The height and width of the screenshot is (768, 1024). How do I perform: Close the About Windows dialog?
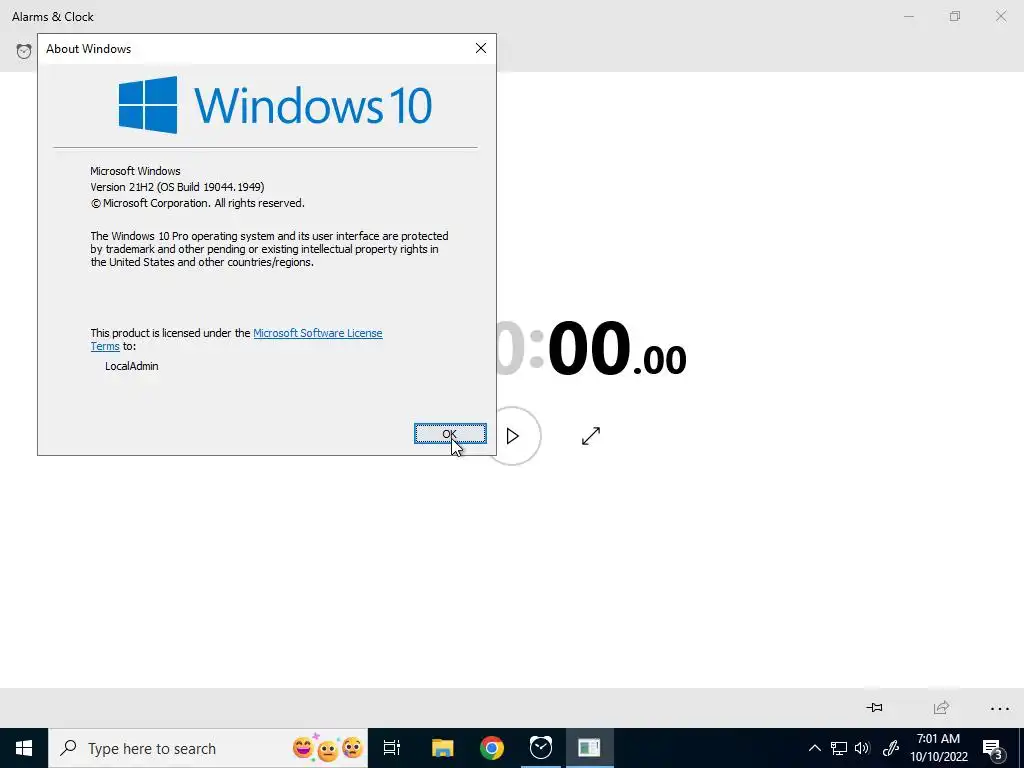point(481,48)
